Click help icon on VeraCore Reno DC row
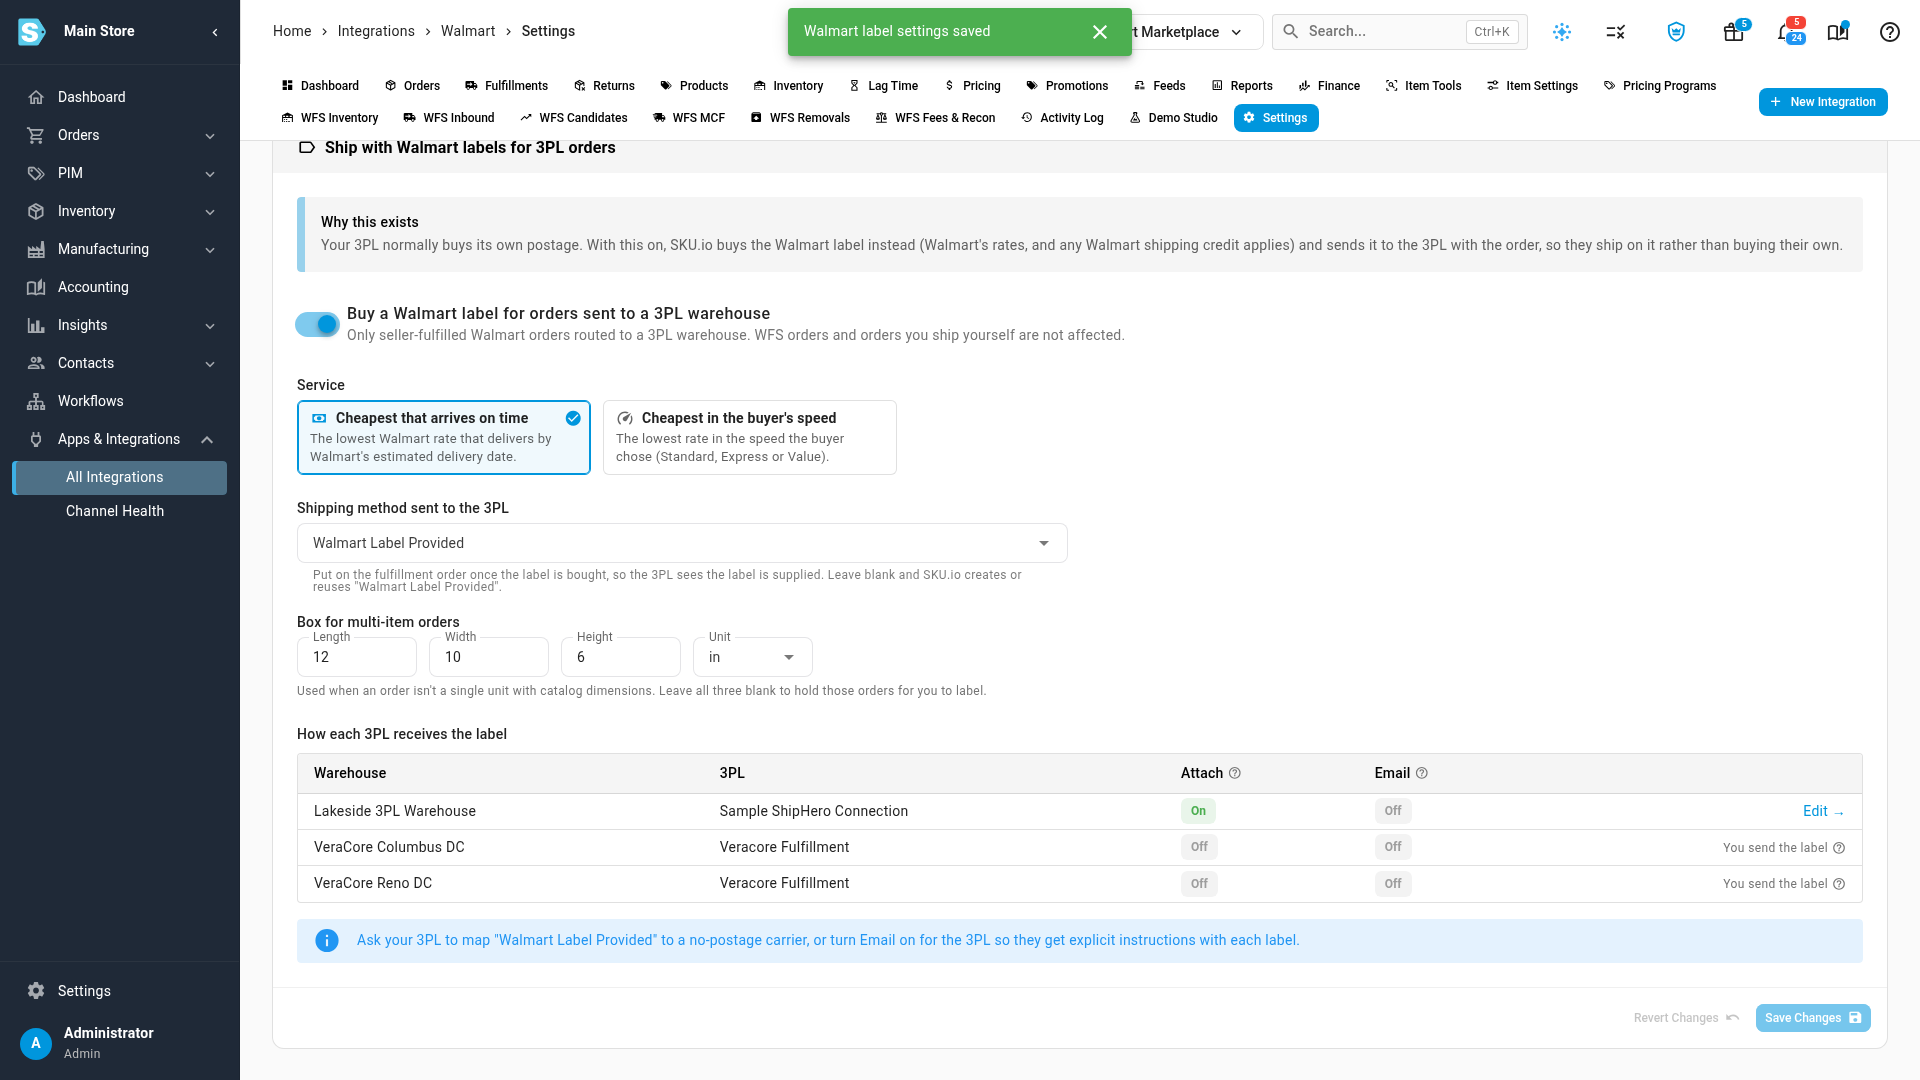This screenshot has height=1080, width=1920. tap(1839, 884)
